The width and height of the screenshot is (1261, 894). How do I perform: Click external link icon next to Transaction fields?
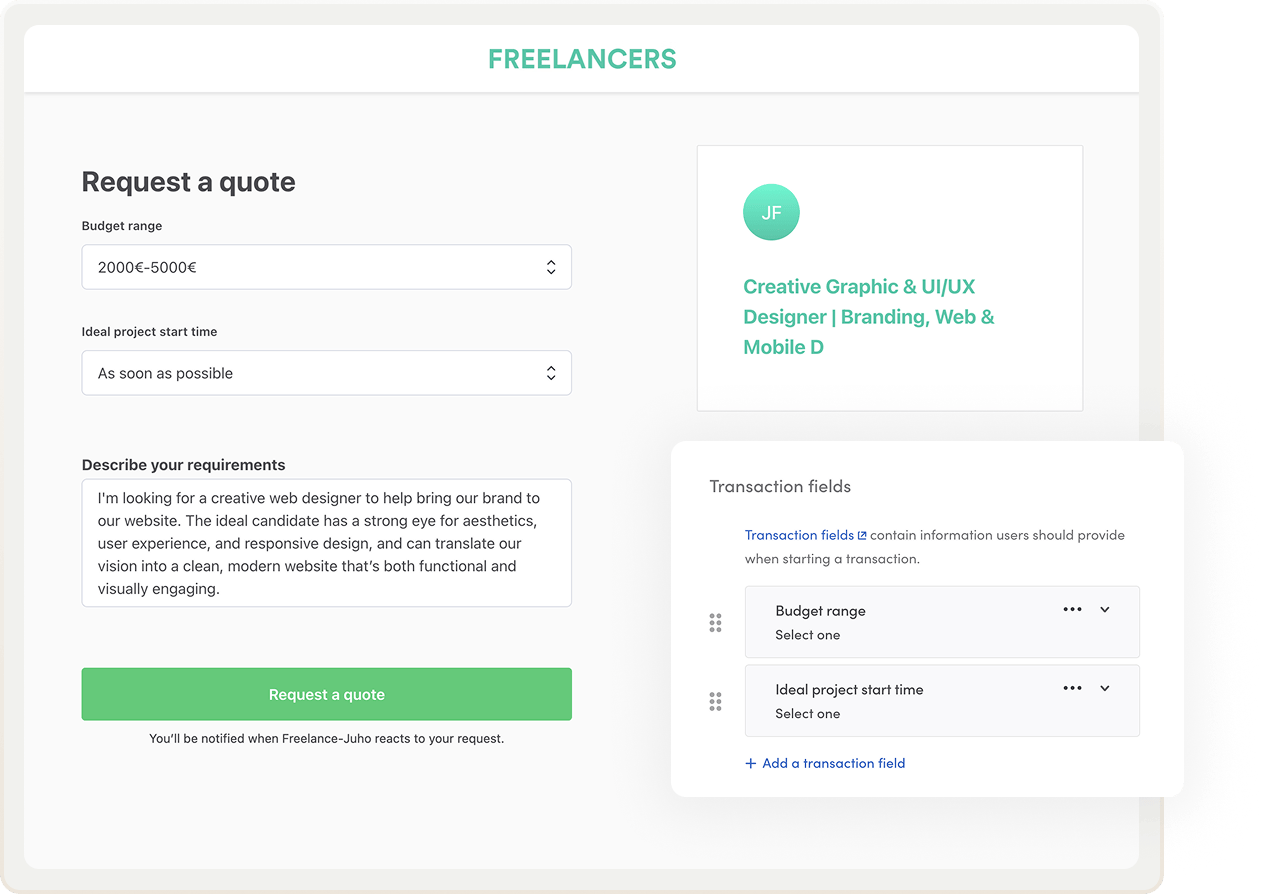[862, 536]
